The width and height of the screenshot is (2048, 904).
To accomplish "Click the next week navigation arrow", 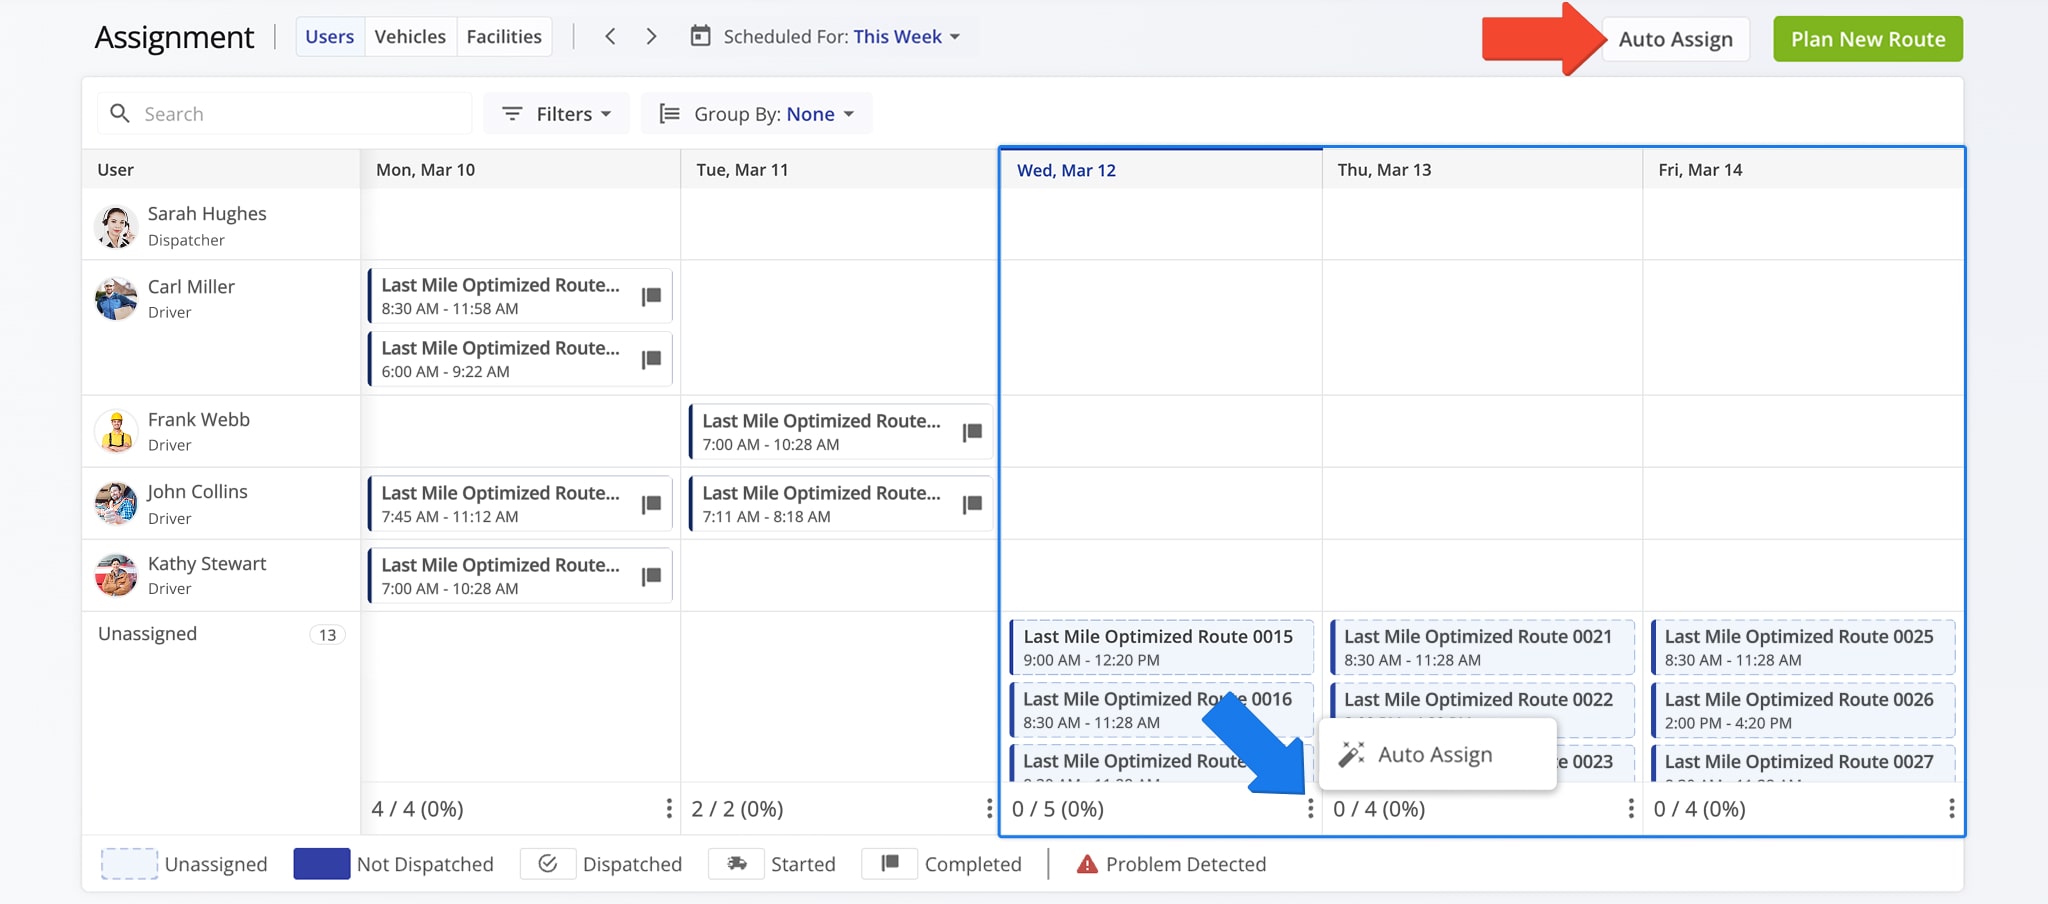I will [x=651, y=35].
